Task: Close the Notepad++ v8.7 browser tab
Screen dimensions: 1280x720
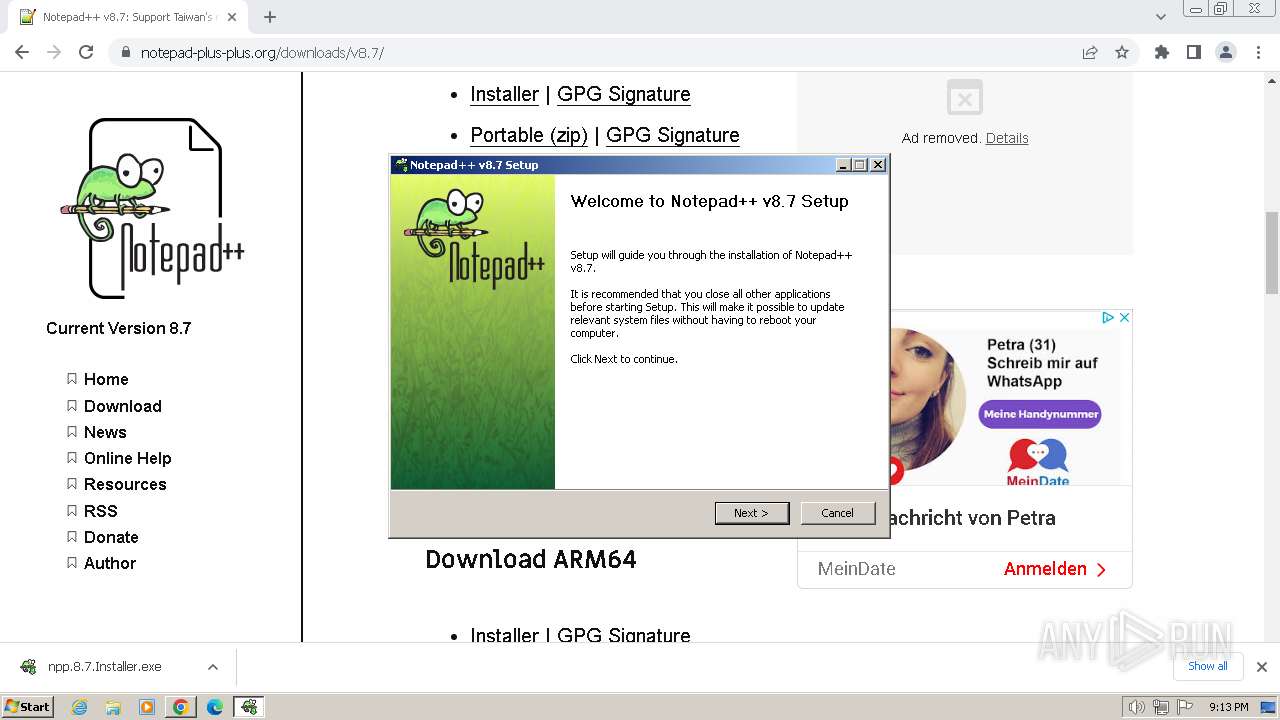Action: 232,17
